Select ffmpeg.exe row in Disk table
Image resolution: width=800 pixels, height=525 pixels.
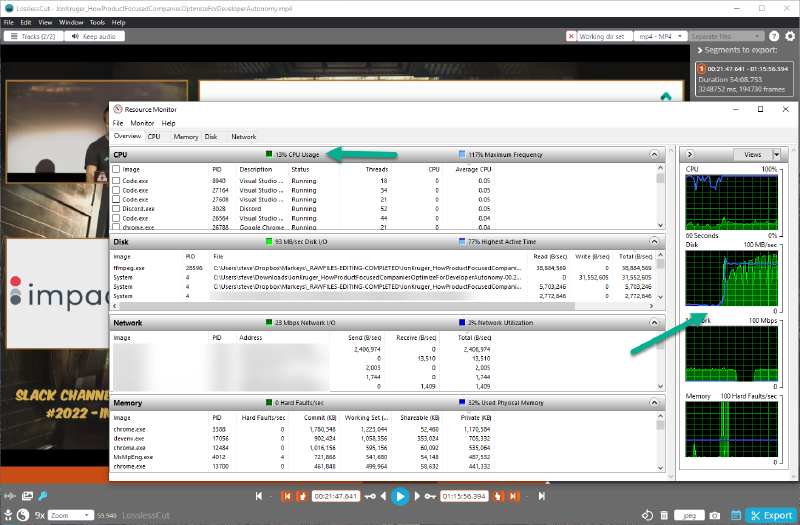383,268
